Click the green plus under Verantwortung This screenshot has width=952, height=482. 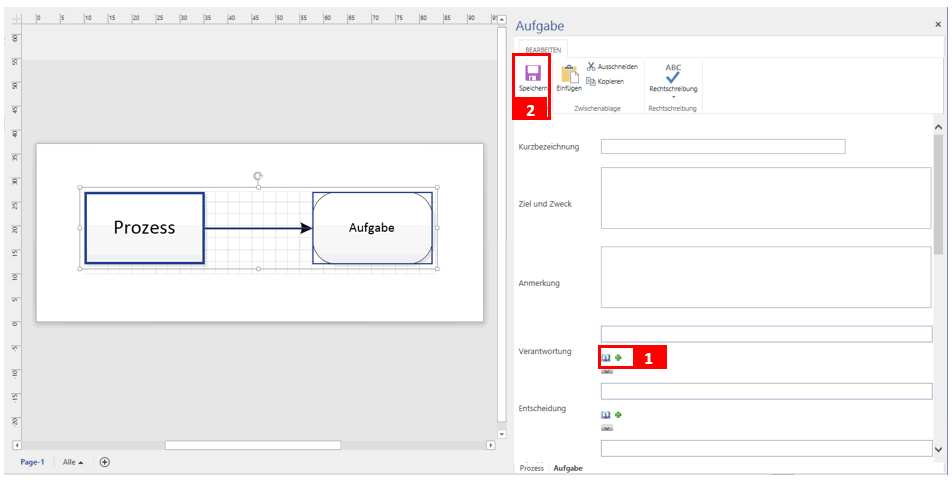click(x=618, y=357)
